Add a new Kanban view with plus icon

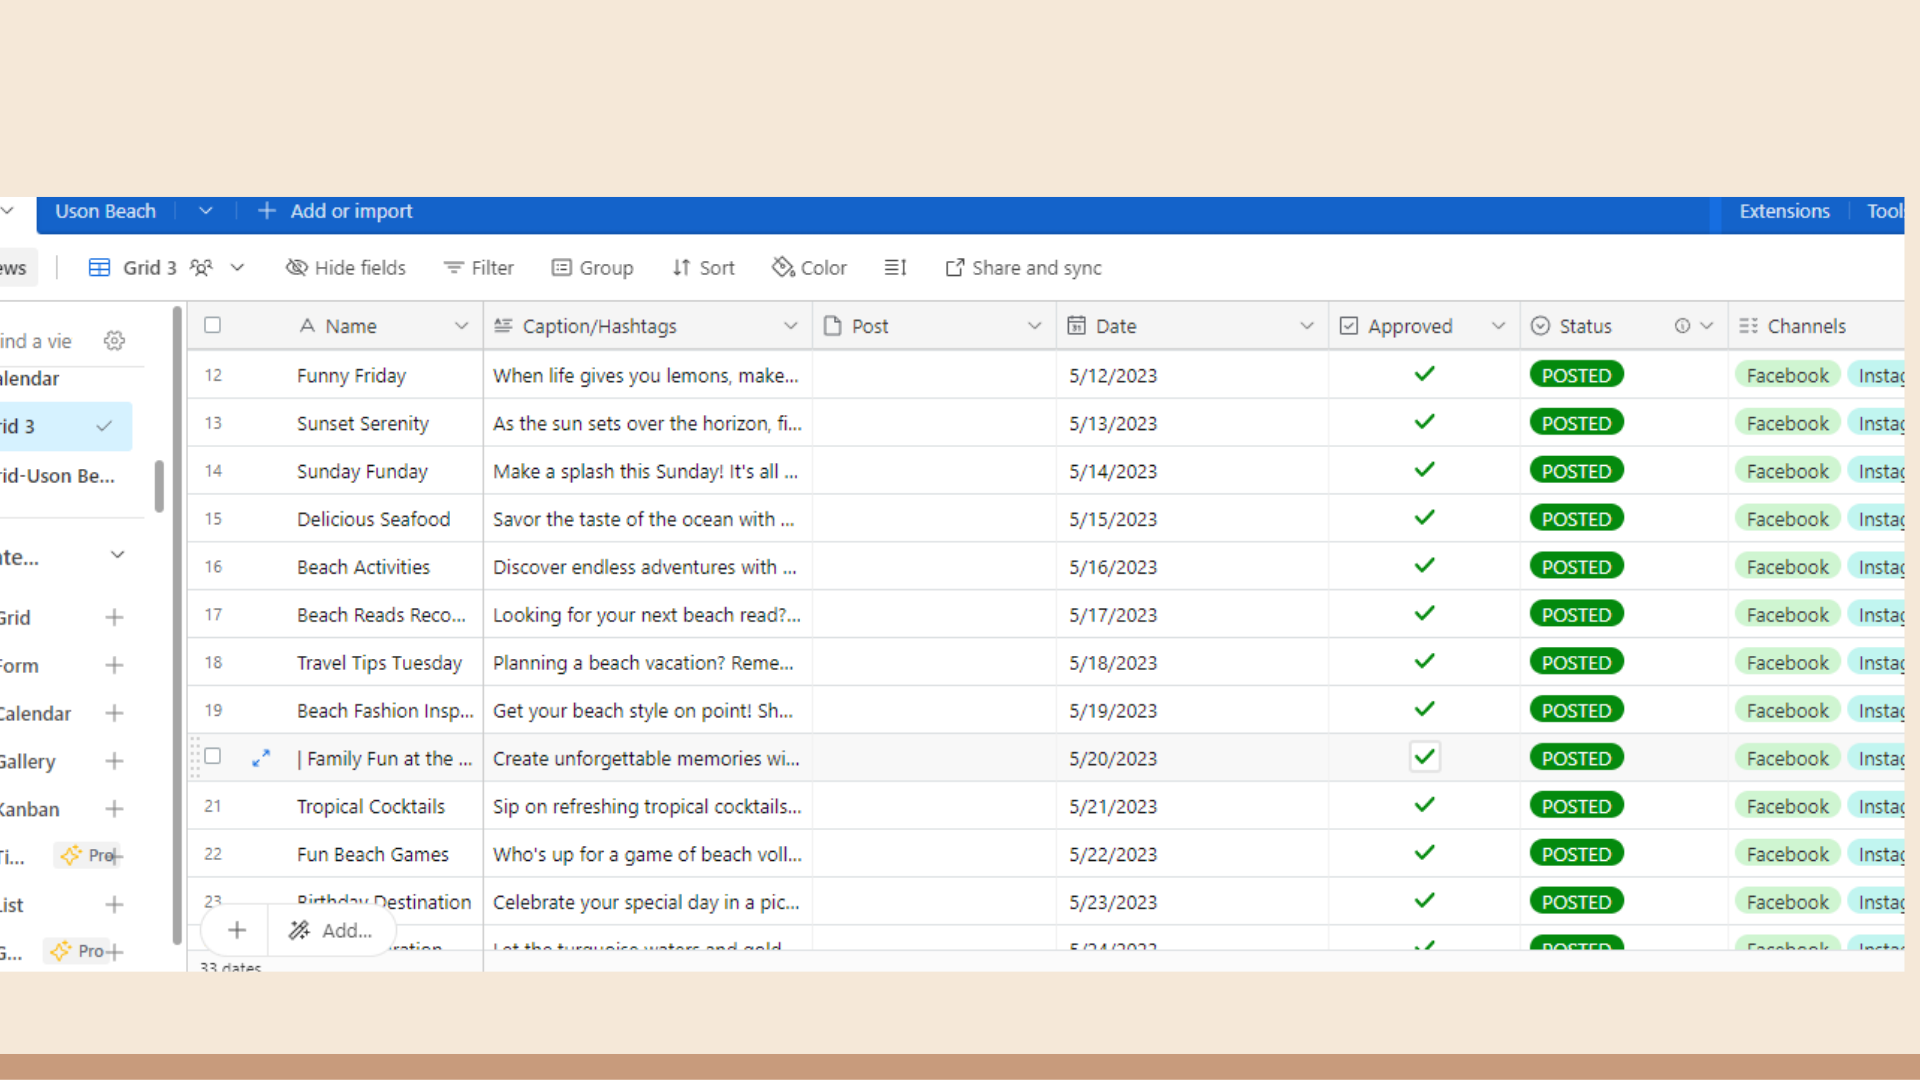(114, 809)
